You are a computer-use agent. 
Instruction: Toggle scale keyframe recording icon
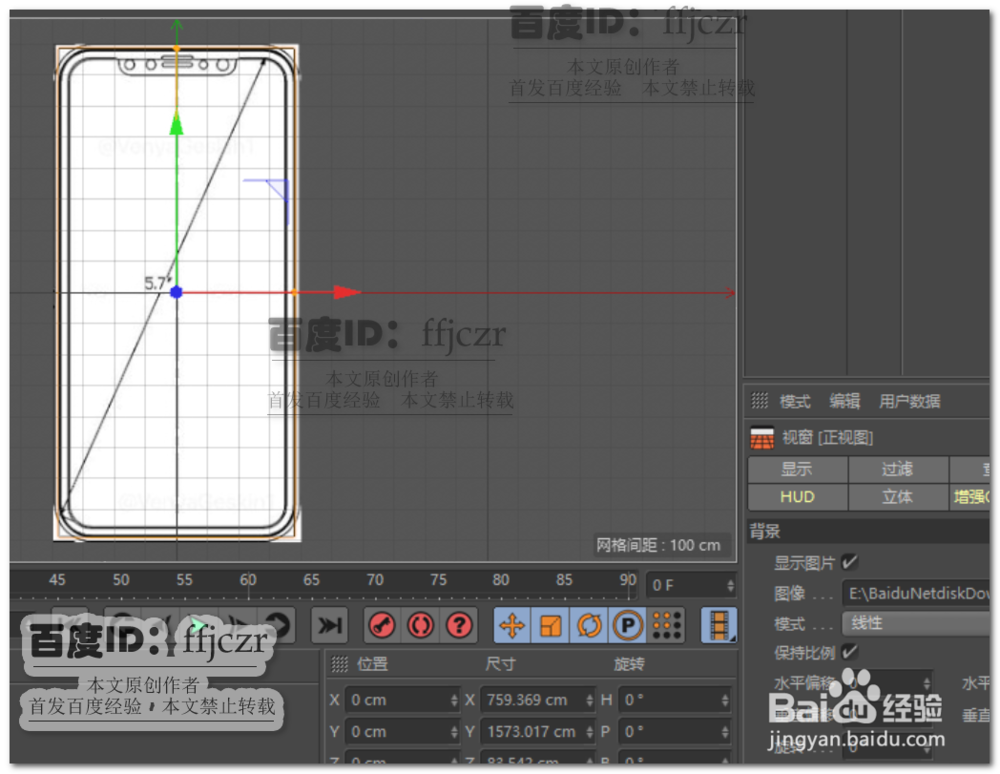(550, 625)
